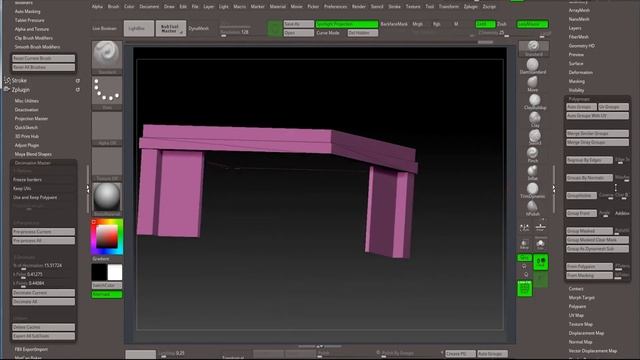
Task: Select the black secondary color swatch
Action: (99, 272)
